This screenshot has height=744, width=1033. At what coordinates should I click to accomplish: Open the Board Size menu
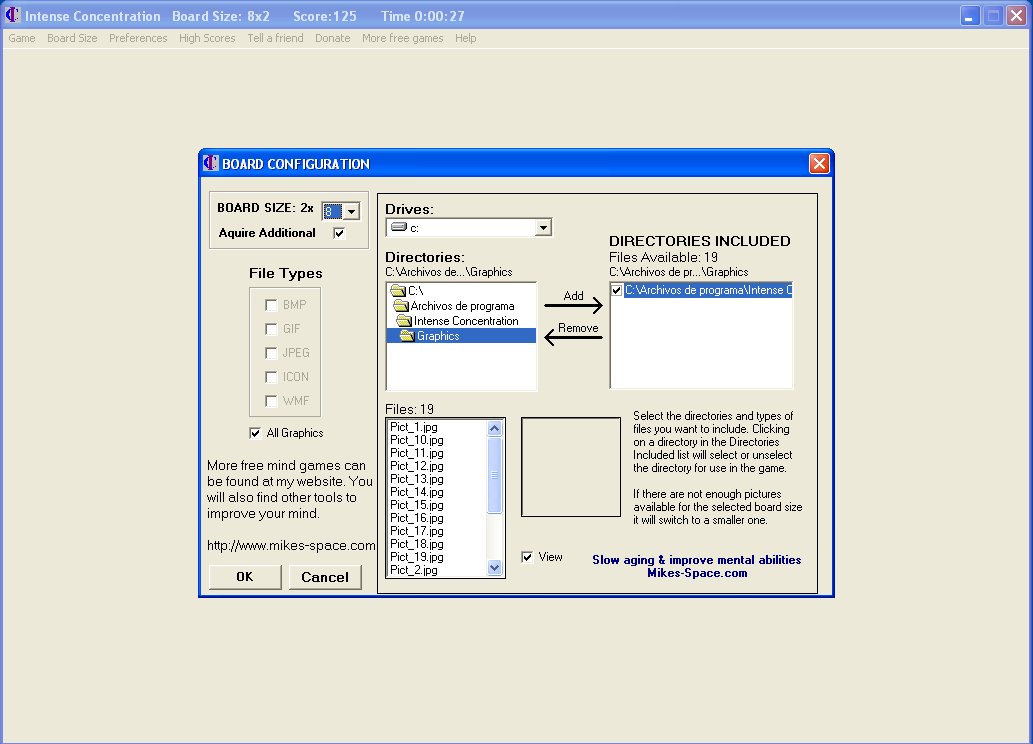pyautogui.click(x=72, y=38)
